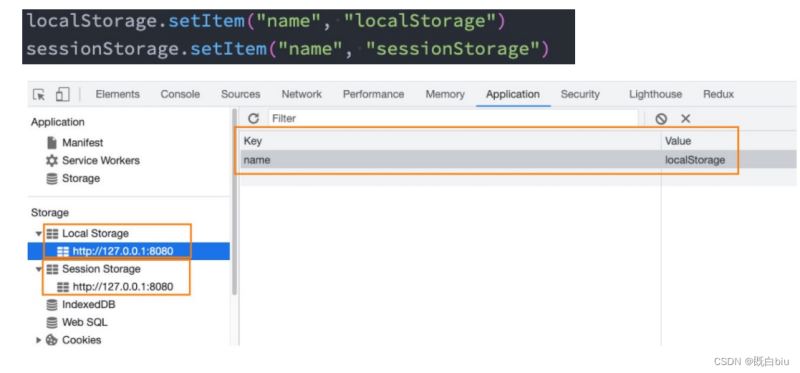Screen dimensions: 800x373
Task: Open the Storage item under Application
Action: click(x=81, y=179)
